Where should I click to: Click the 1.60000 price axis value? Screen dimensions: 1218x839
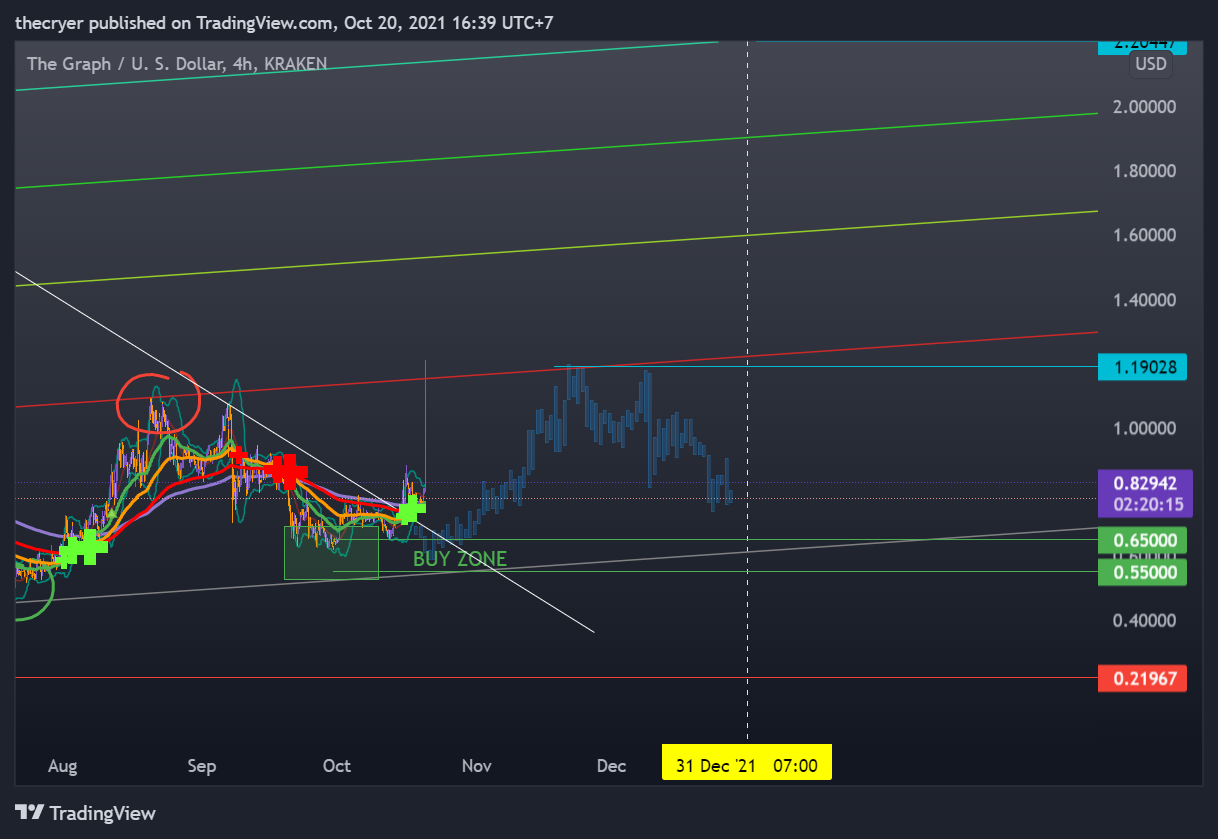pos(1144,235)
